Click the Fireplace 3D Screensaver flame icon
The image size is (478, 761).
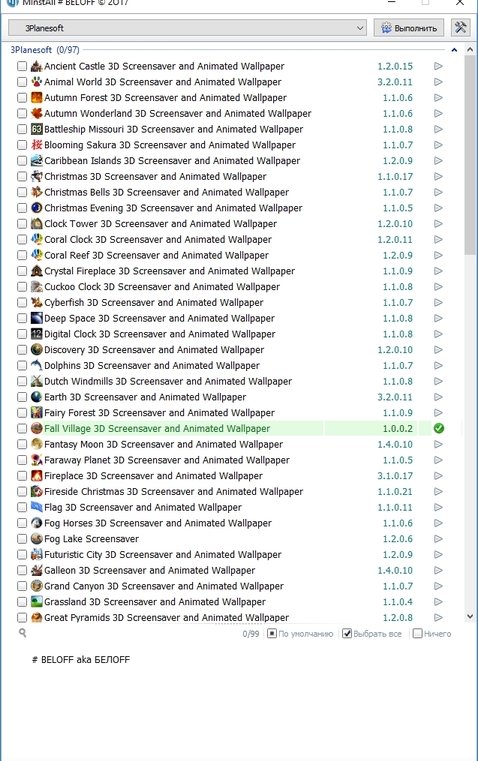point(36,476)
